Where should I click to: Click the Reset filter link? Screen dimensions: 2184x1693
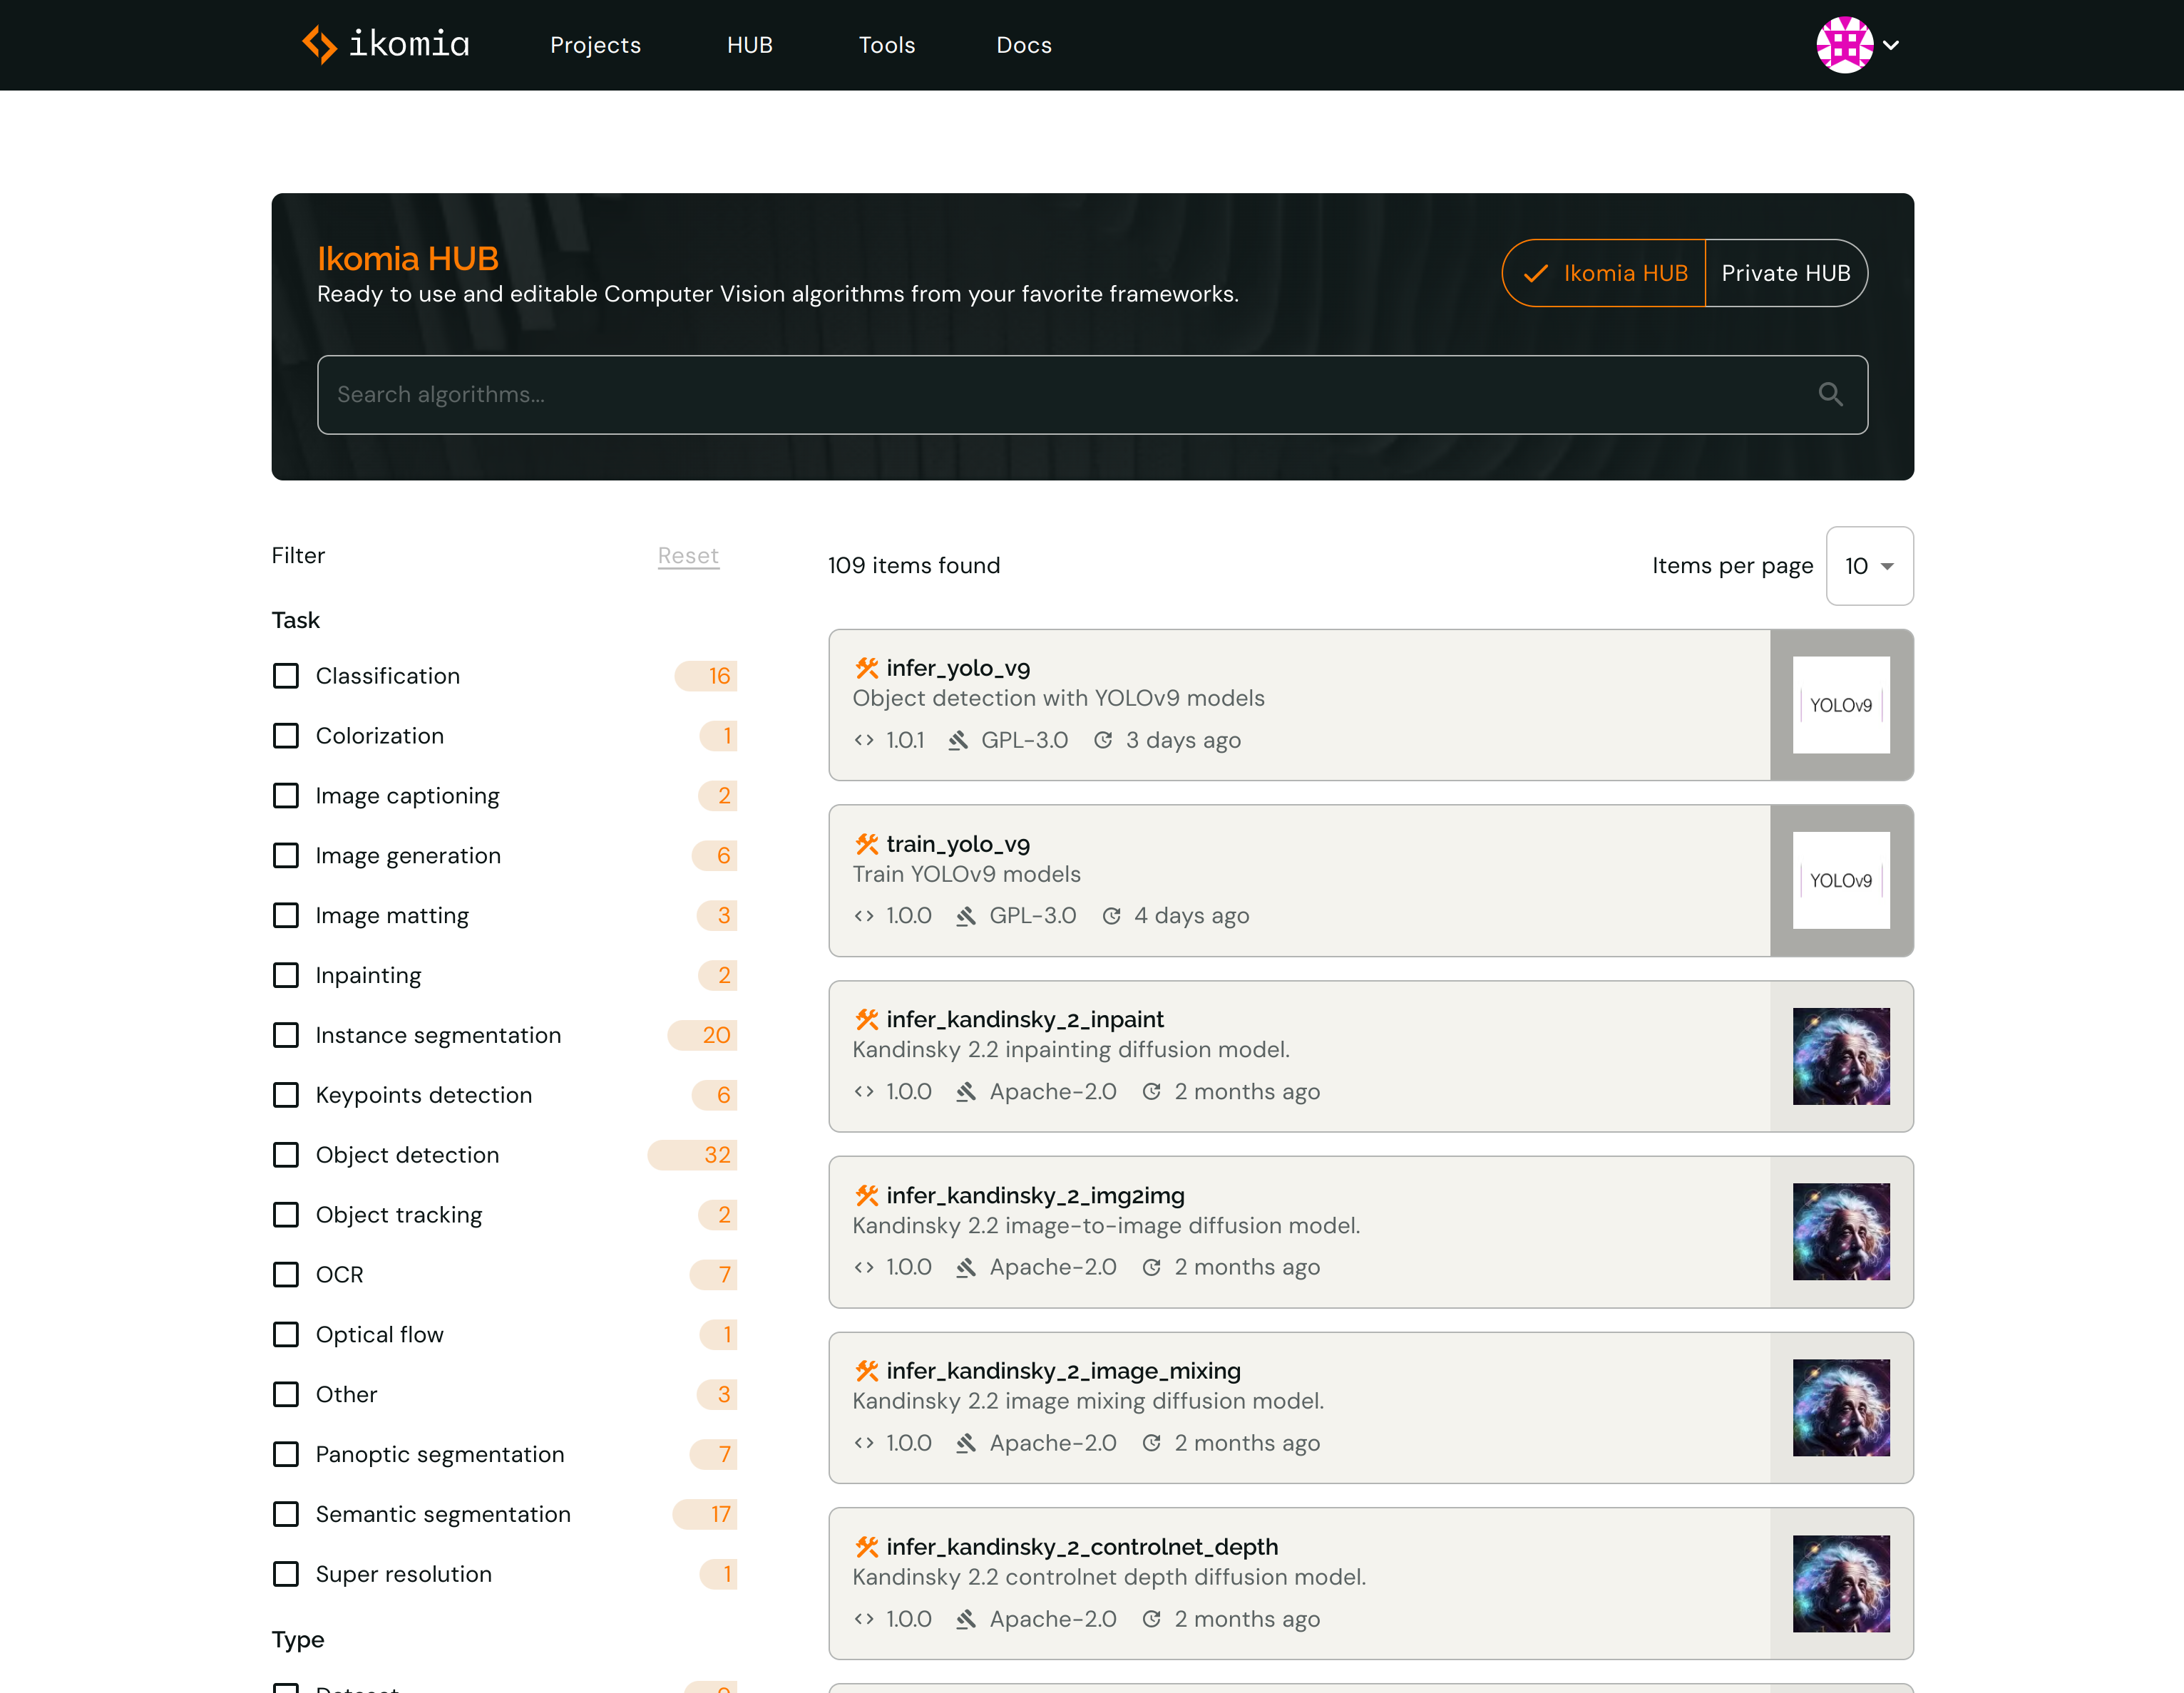click(x=688, y=555)
